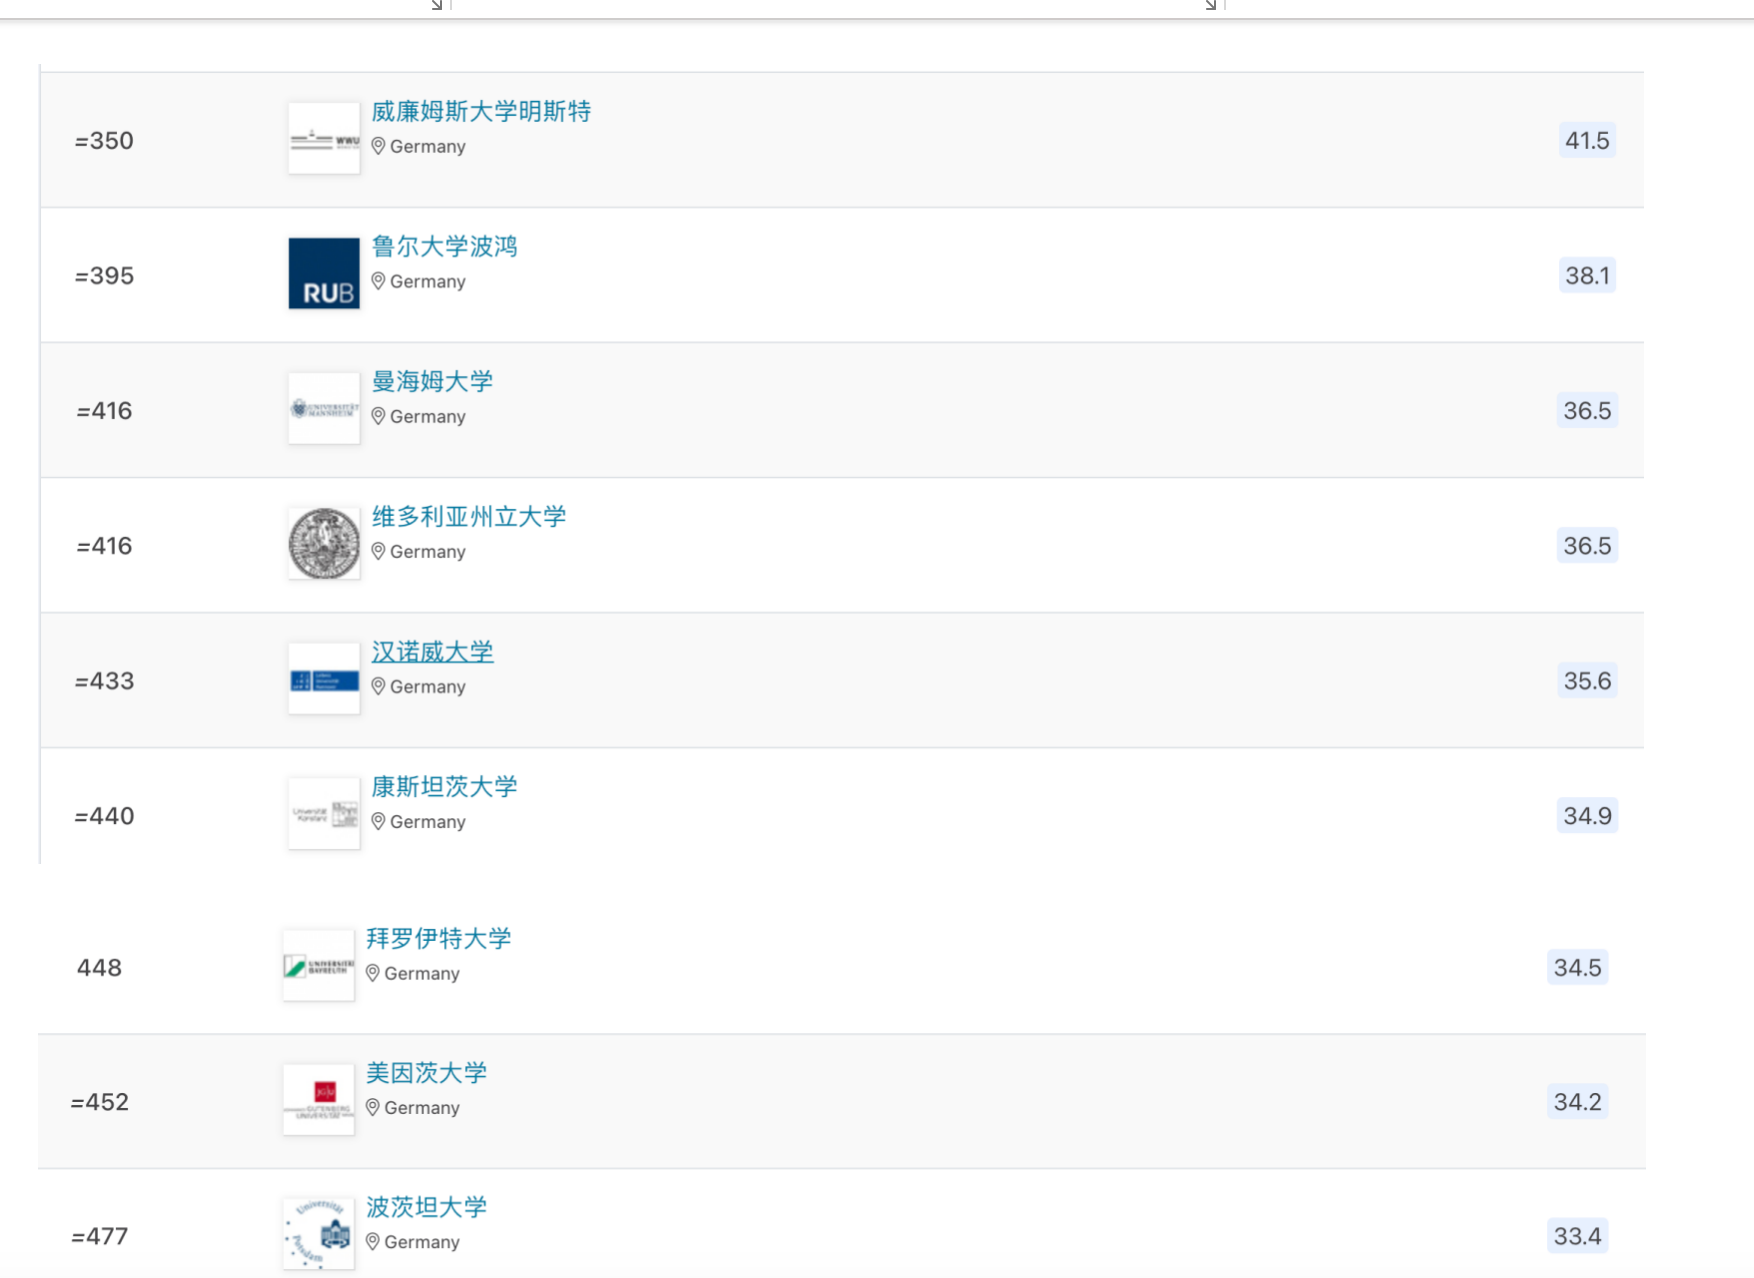
Task: Click the rank =350 cell
Action: tap(104, 140)
